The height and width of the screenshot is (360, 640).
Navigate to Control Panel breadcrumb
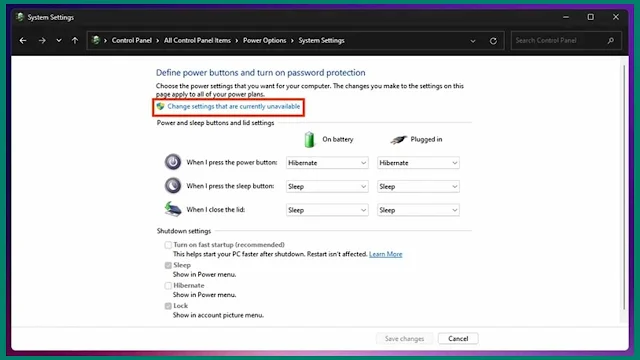click(131, 40)
